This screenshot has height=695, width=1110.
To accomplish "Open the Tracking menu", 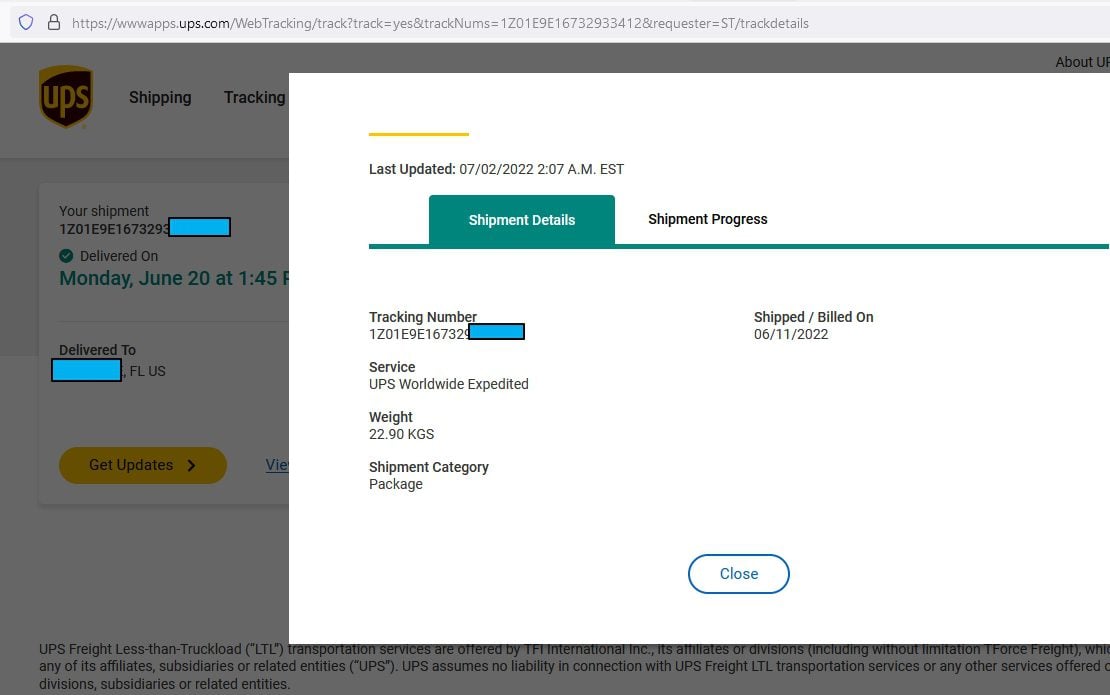I will point(254,98).
